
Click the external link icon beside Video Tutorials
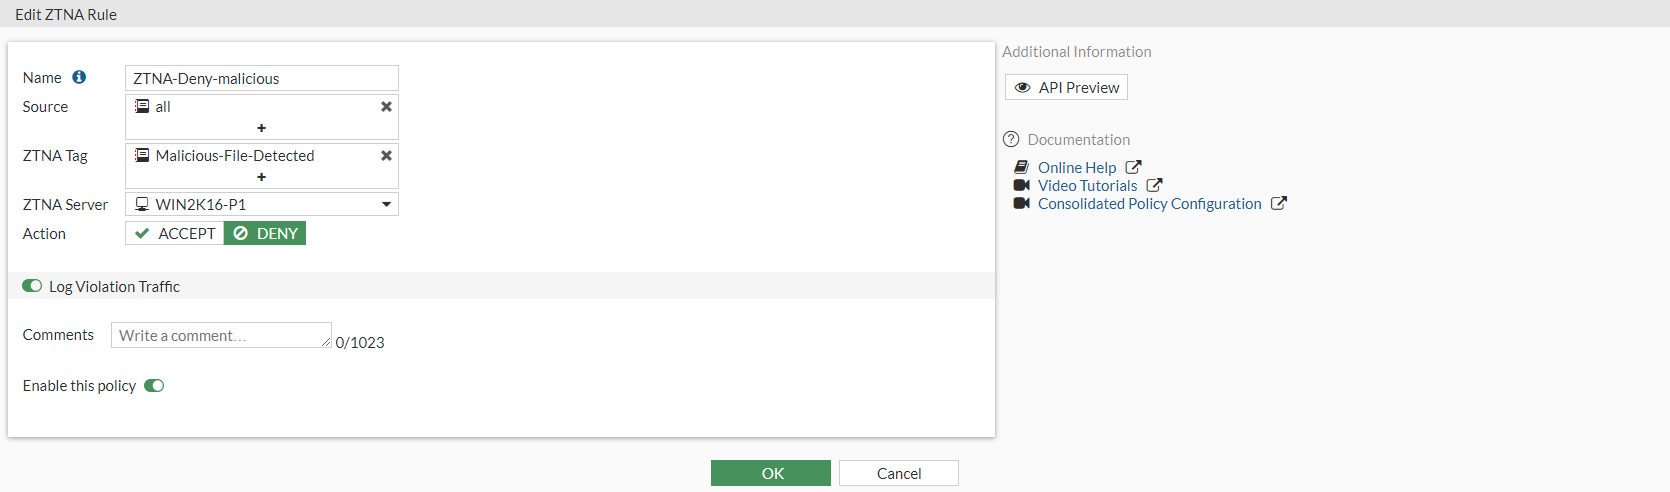point(1154,185)
